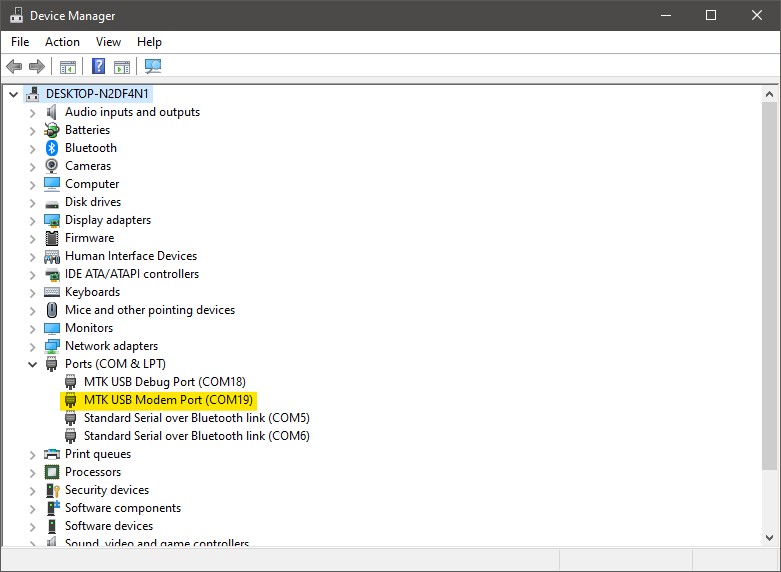Click the blue Help question-mark icon
Screen dimensions: 781x572
click(99, 66)
